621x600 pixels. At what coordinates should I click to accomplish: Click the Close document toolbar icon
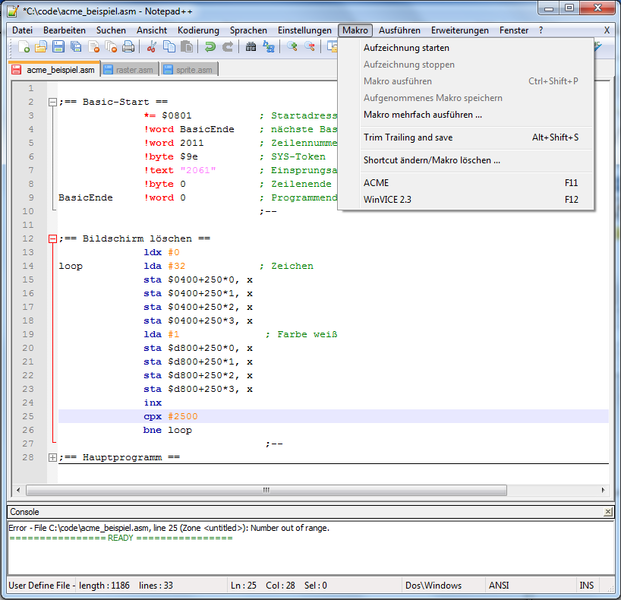click(x=93, y=47)
